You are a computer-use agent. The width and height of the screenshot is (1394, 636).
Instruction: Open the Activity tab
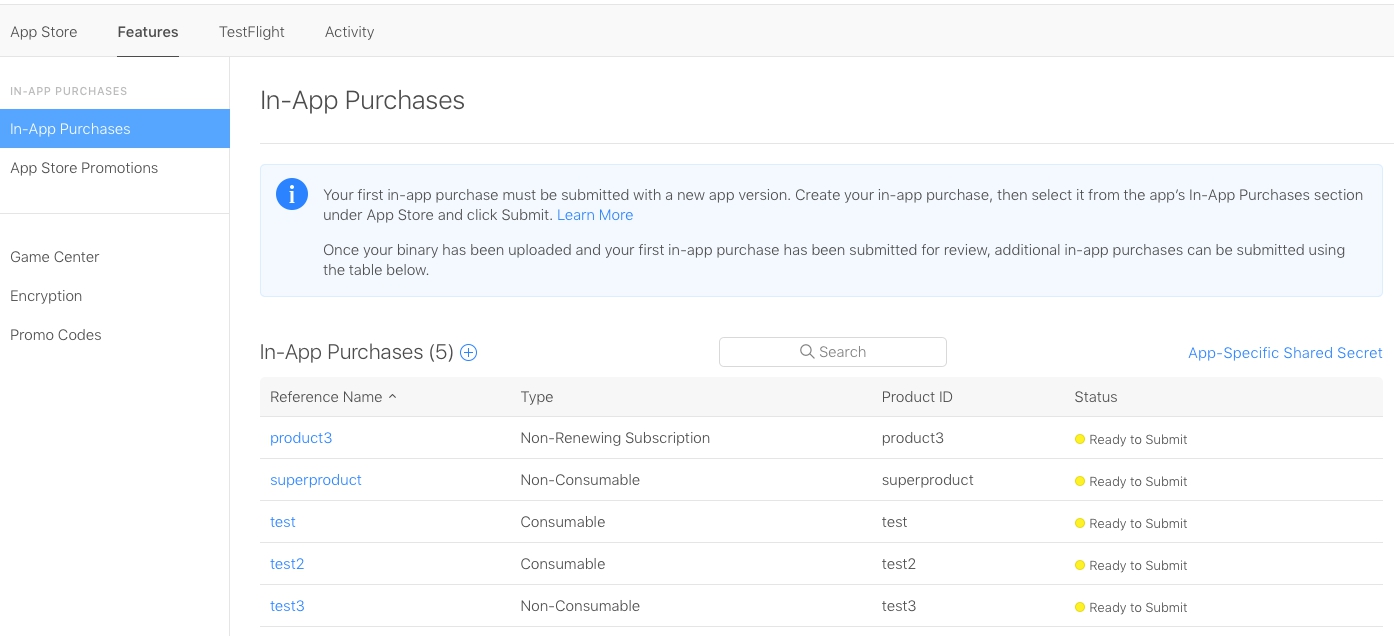pyautogui.click(x=349, y=32)
